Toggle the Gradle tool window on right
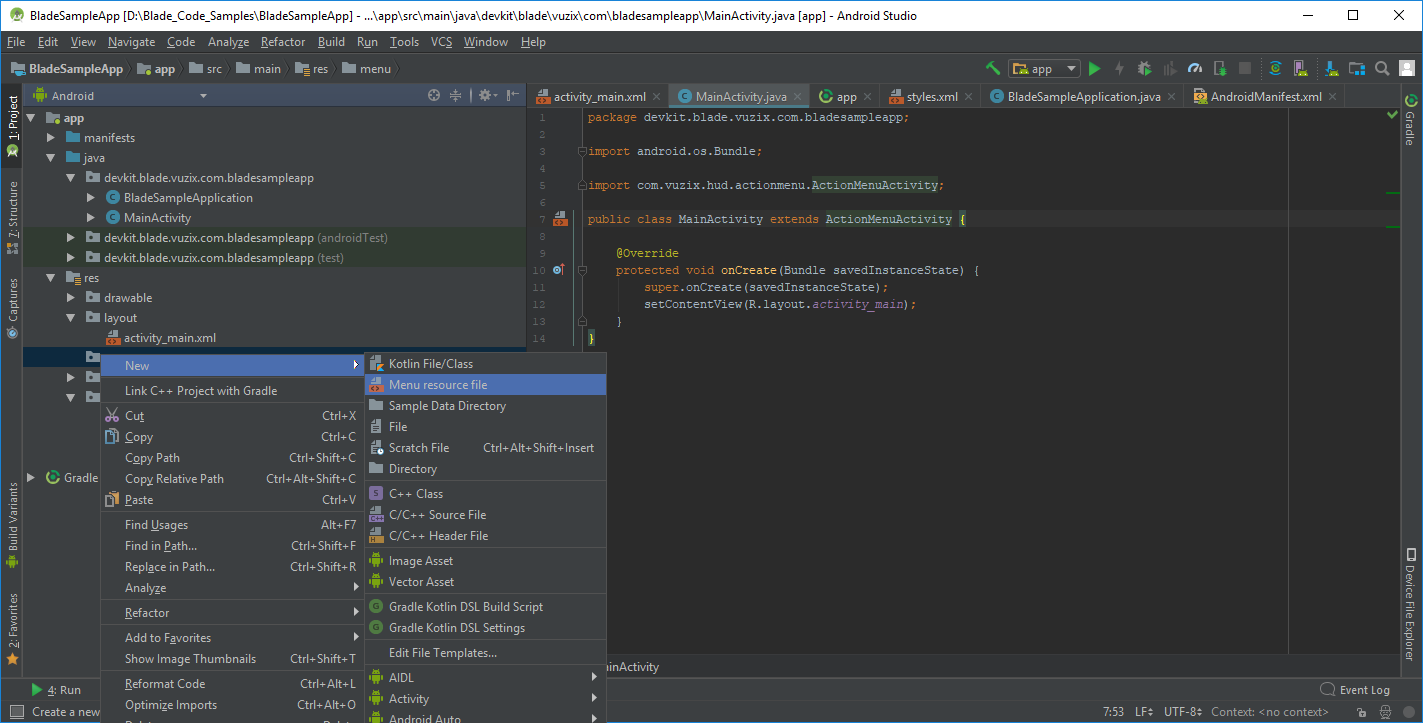The width and height of the screenshot is (1423, 723). (1411, 120)
